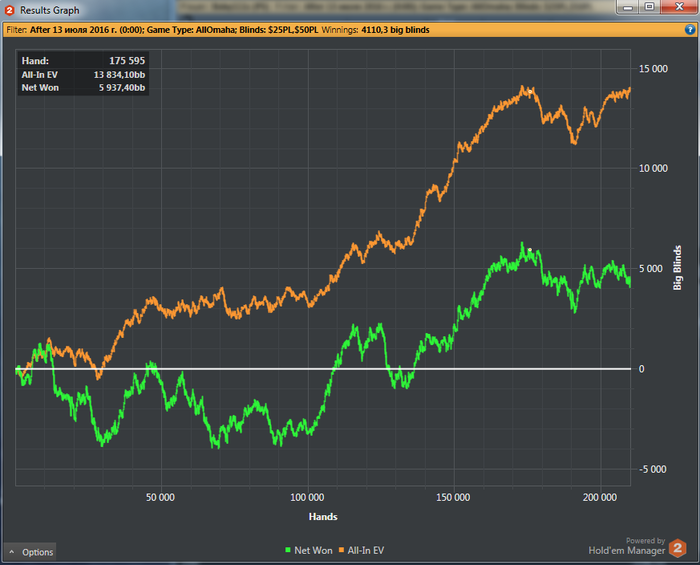Click the Big Blinds y-axis title
Image resolution: width=700 pixels, height=565 pixels.
point(678,268)
